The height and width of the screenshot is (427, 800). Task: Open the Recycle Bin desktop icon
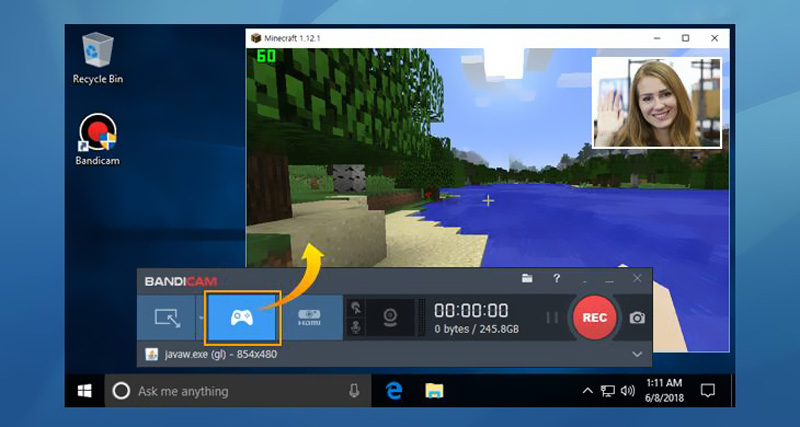point(98,58)
